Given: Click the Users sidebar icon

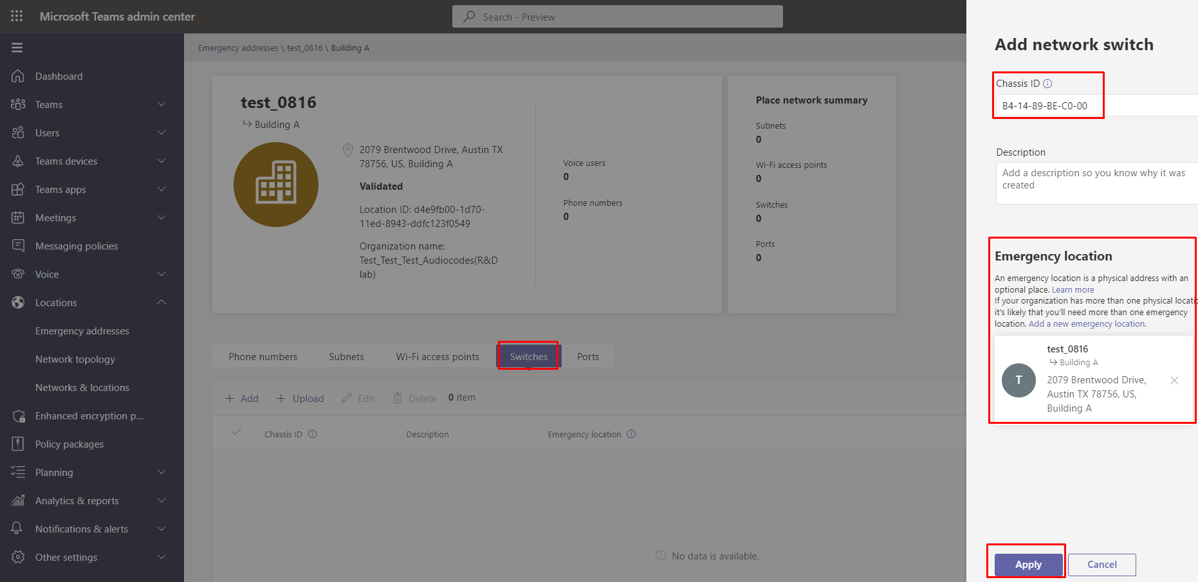Looking at the screenshot, I should click(18, 133).
